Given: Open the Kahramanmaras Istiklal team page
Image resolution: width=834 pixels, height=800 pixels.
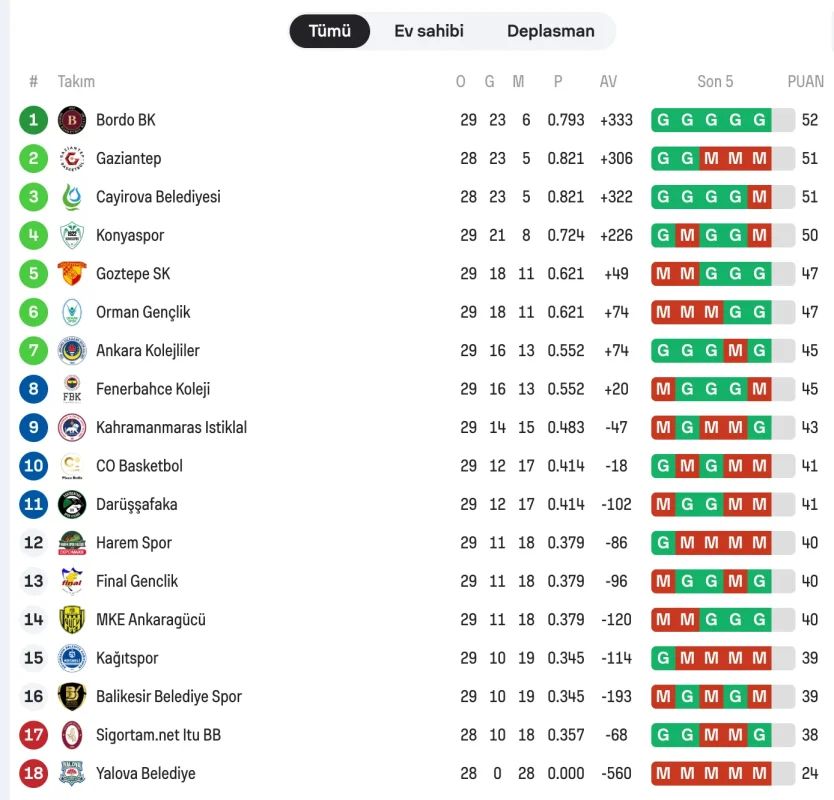Looking at the screenshot, I should 171,428.
